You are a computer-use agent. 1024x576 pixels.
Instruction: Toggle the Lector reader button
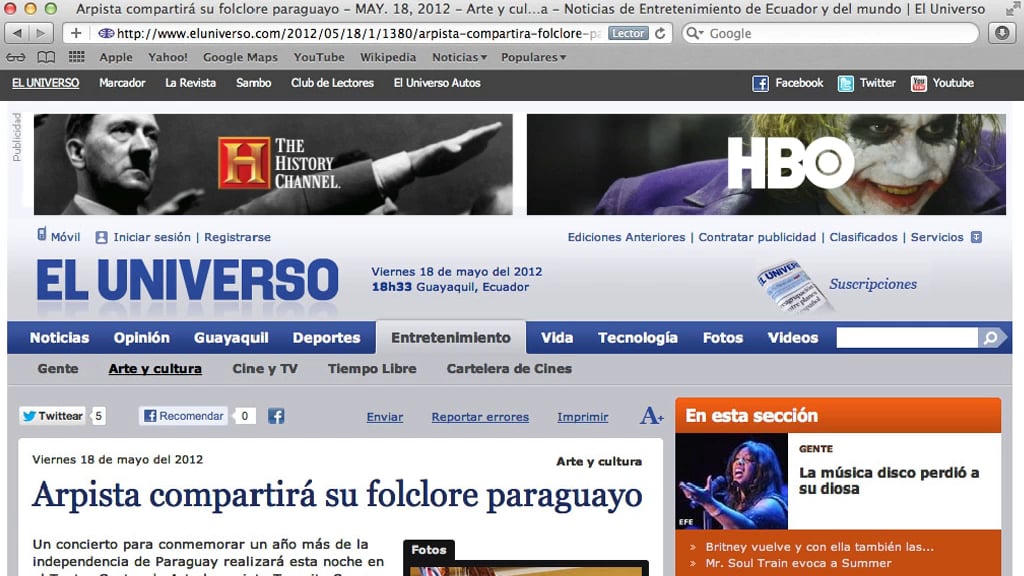click(628, 33)
